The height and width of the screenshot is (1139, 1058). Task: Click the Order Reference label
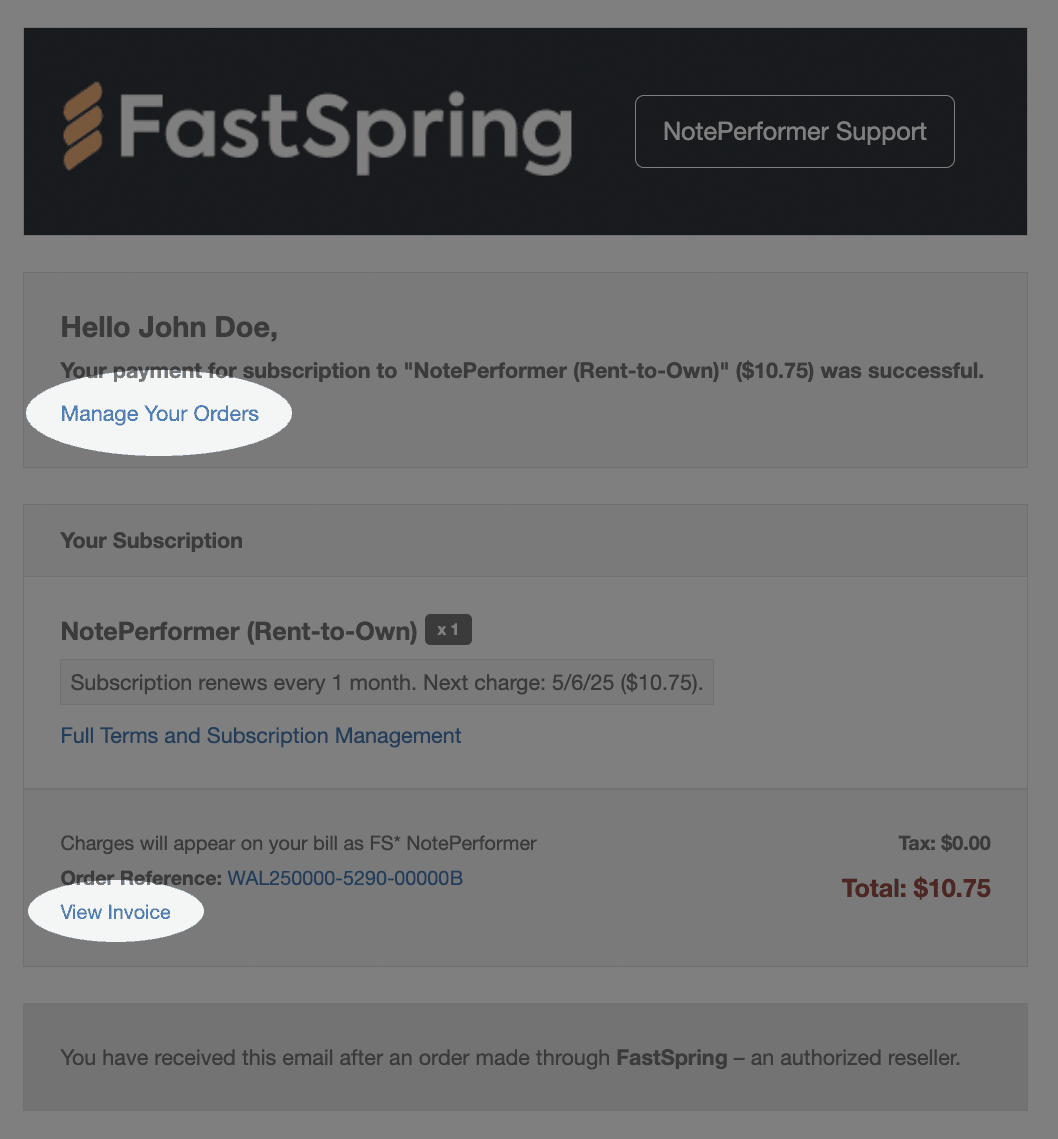[x=141, y=879]
